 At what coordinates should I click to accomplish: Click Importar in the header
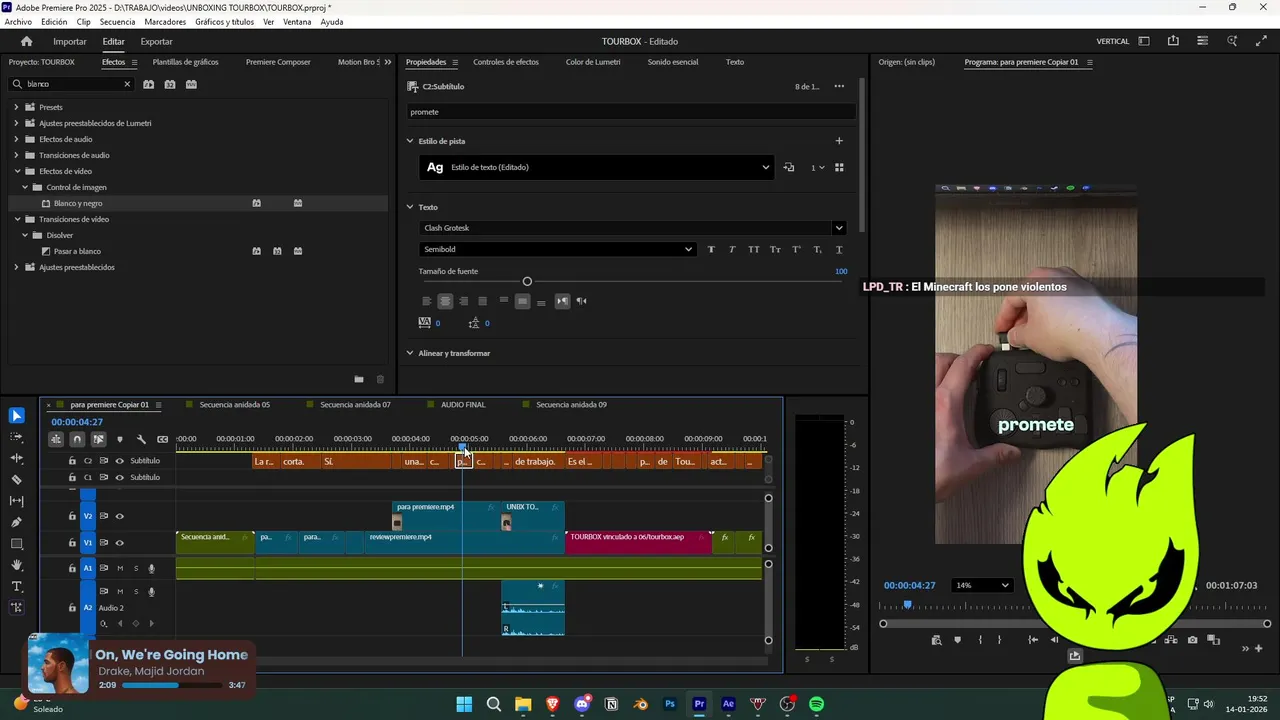(x=70, y=41)
